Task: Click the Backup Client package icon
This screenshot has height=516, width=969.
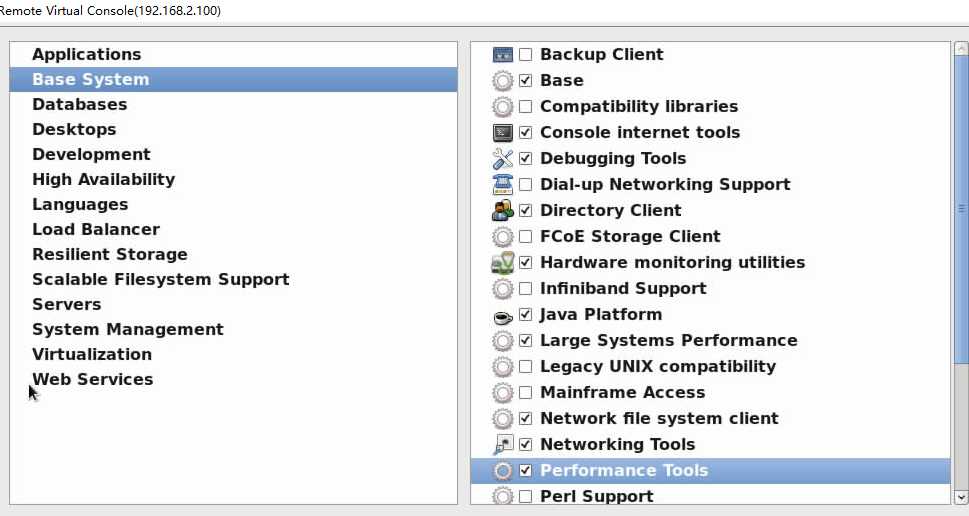Action: [503, 55]
